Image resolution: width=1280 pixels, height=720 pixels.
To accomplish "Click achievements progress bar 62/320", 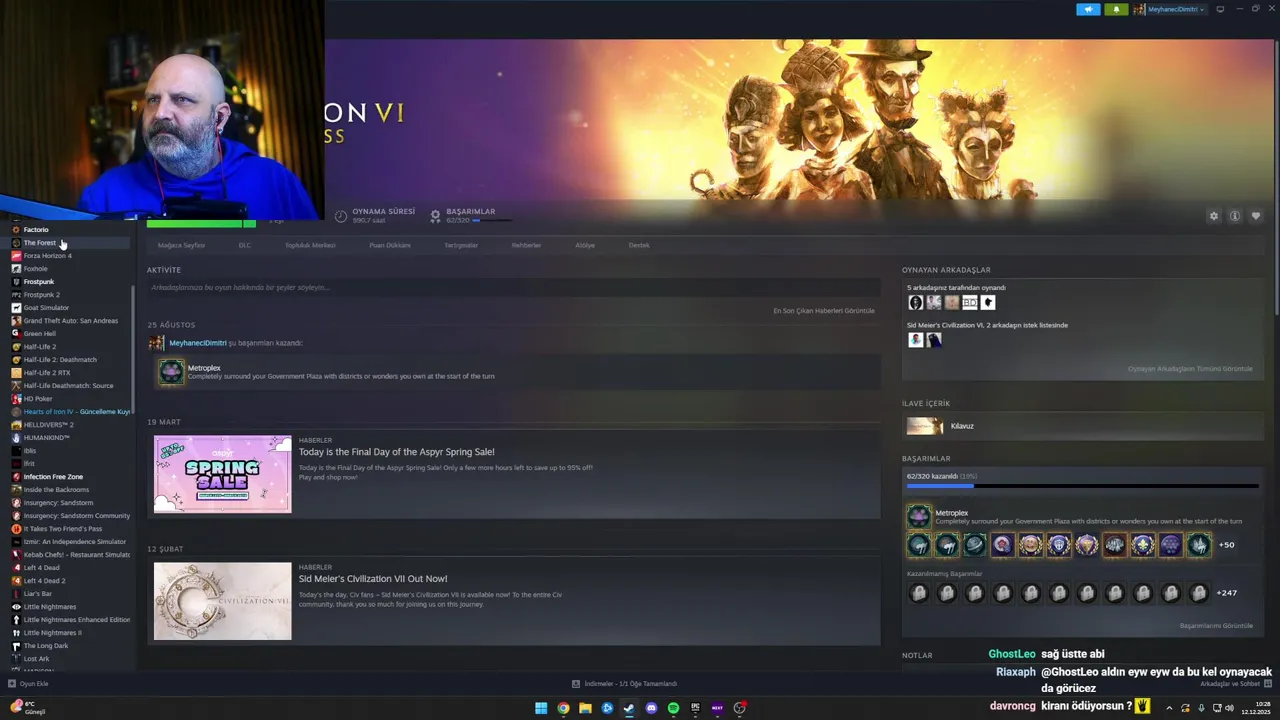I will click(x=1082, y=486).
